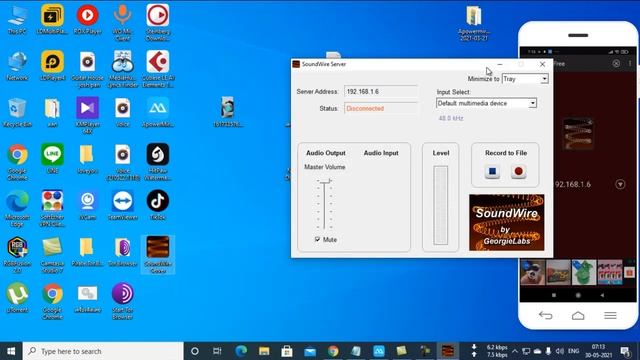Show hidden tray icons chevron
This screenshot has height=360, width=640.
point(515,351)
